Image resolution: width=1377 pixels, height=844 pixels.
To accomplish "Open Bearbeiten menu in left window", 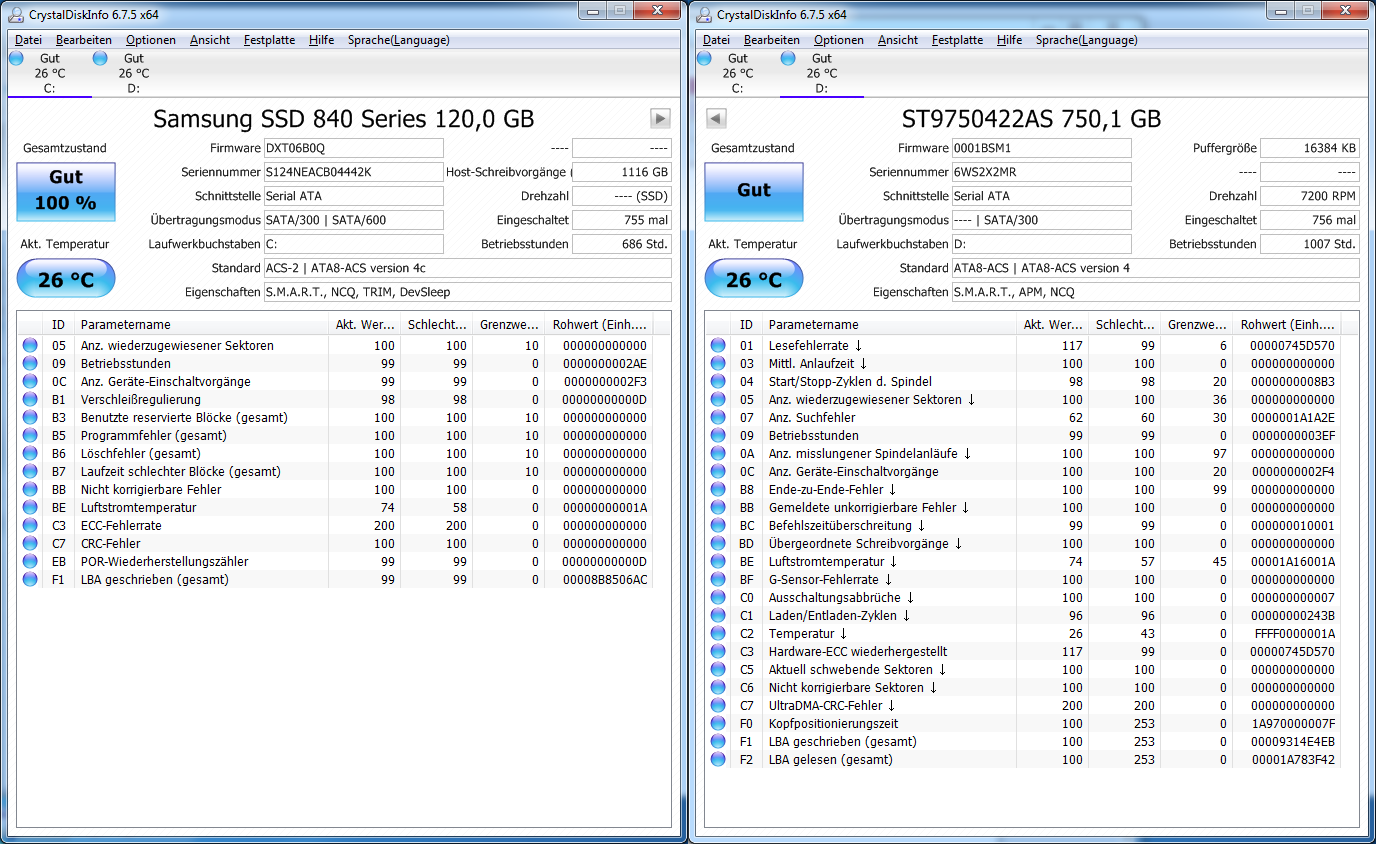I will [x=84, y=40].
